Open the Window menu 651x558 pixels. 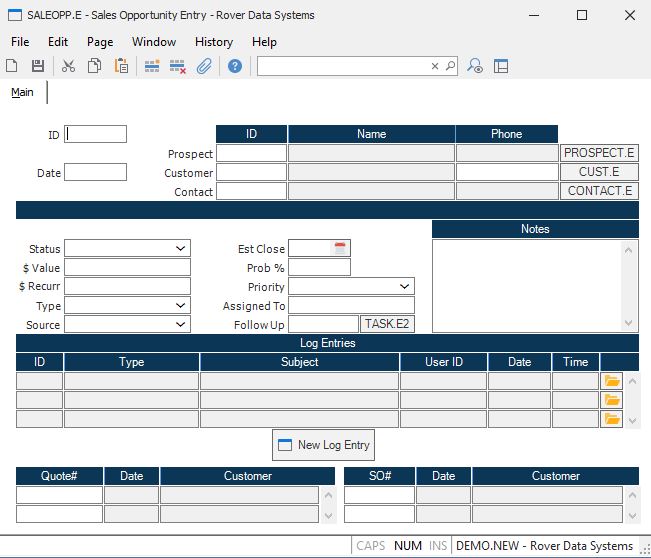[154, 42]
